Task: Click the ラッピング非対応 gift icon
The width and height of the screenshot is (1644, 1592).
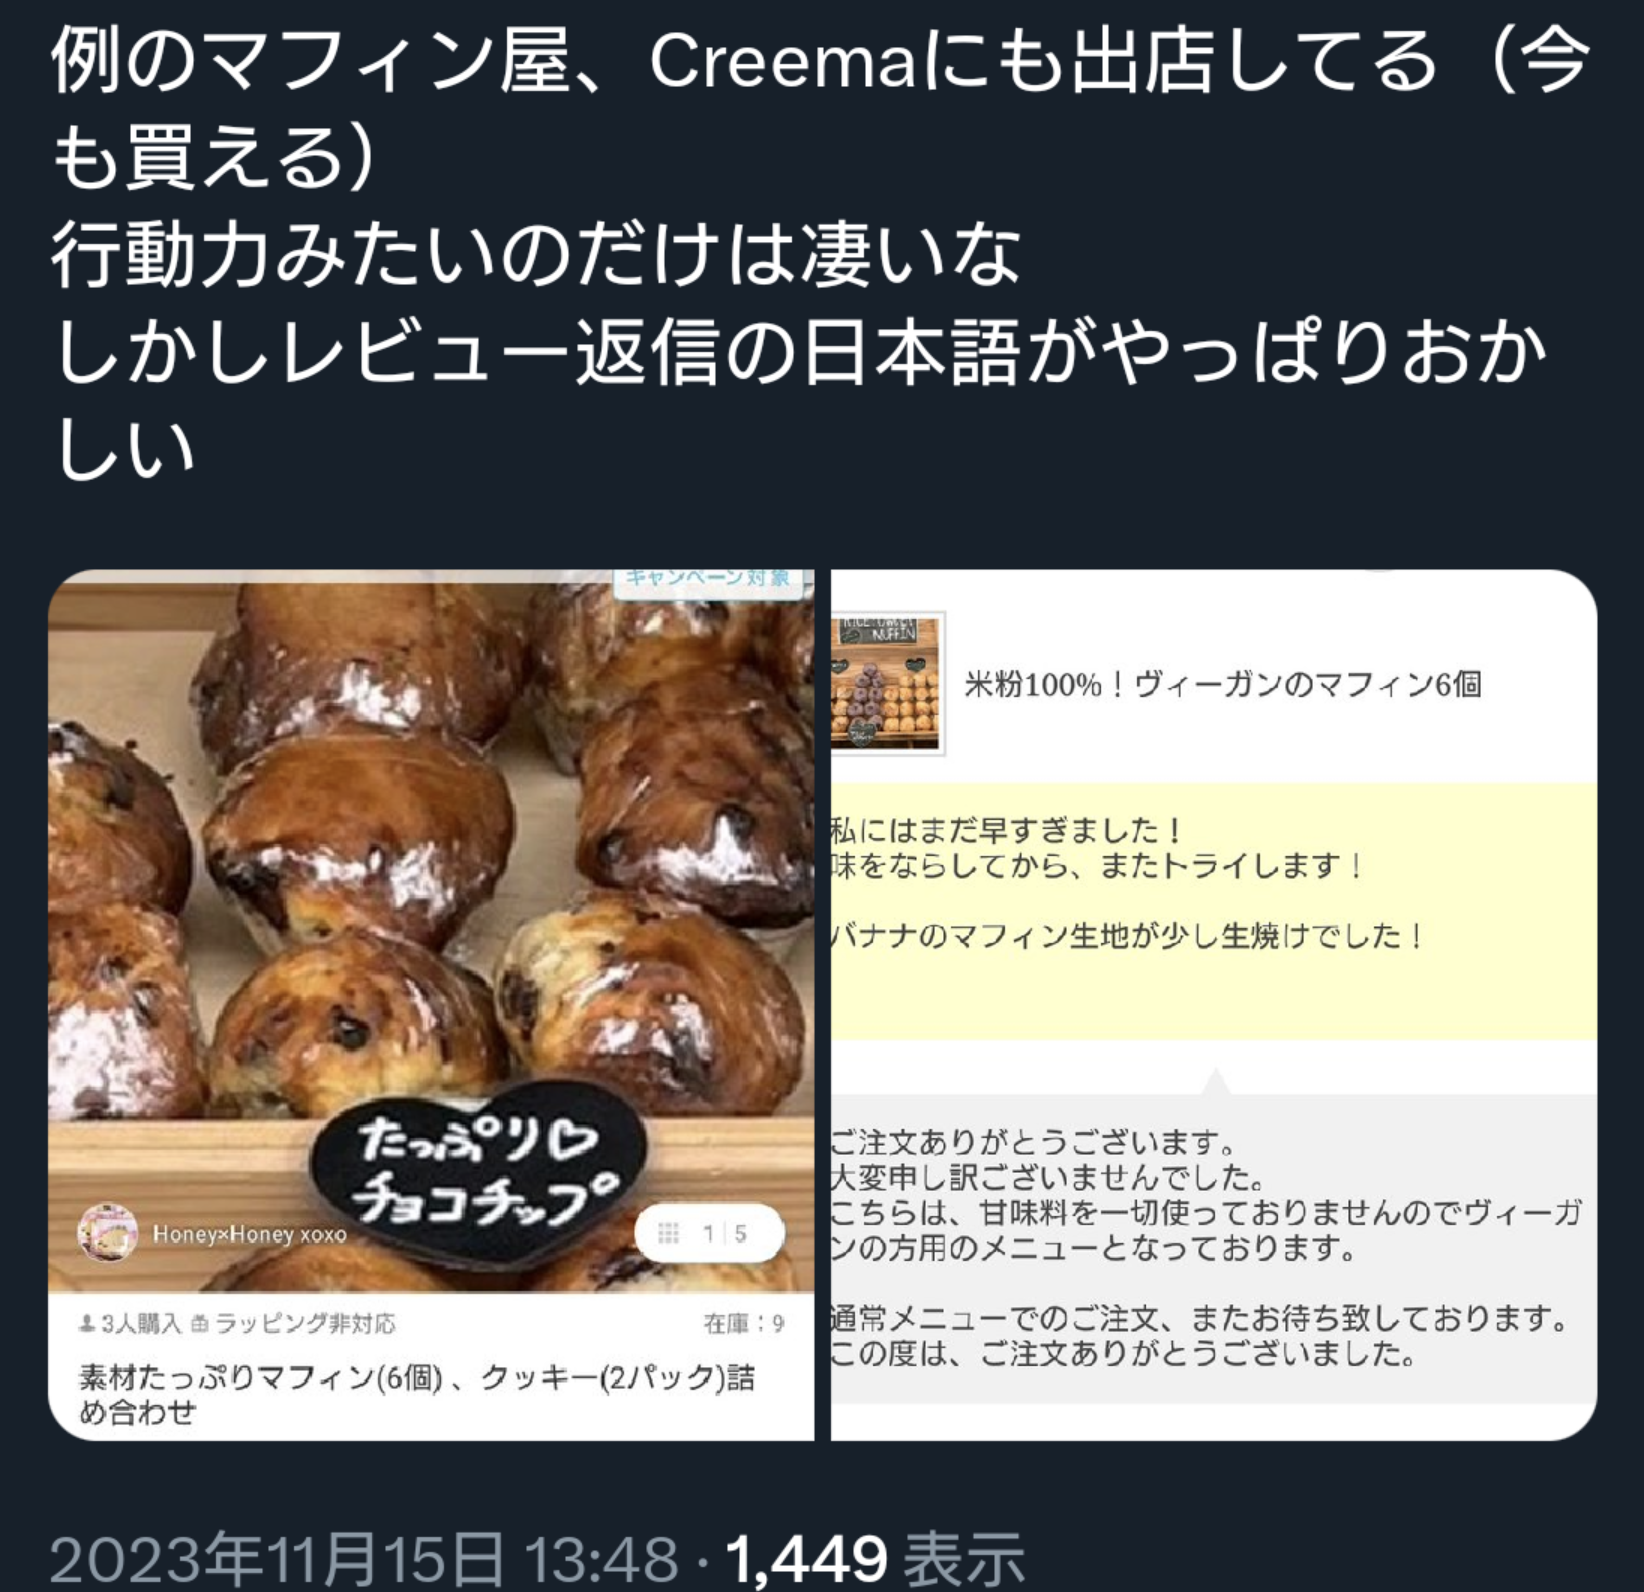Action: (199, 1324)
